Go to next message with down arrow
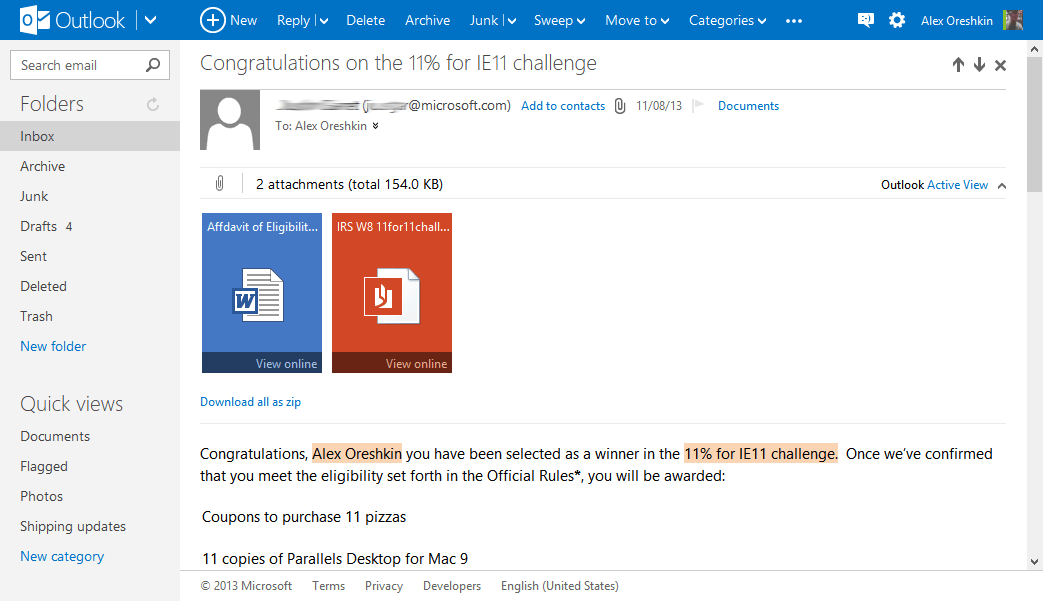1043x601 pixels. click(979, 64)
